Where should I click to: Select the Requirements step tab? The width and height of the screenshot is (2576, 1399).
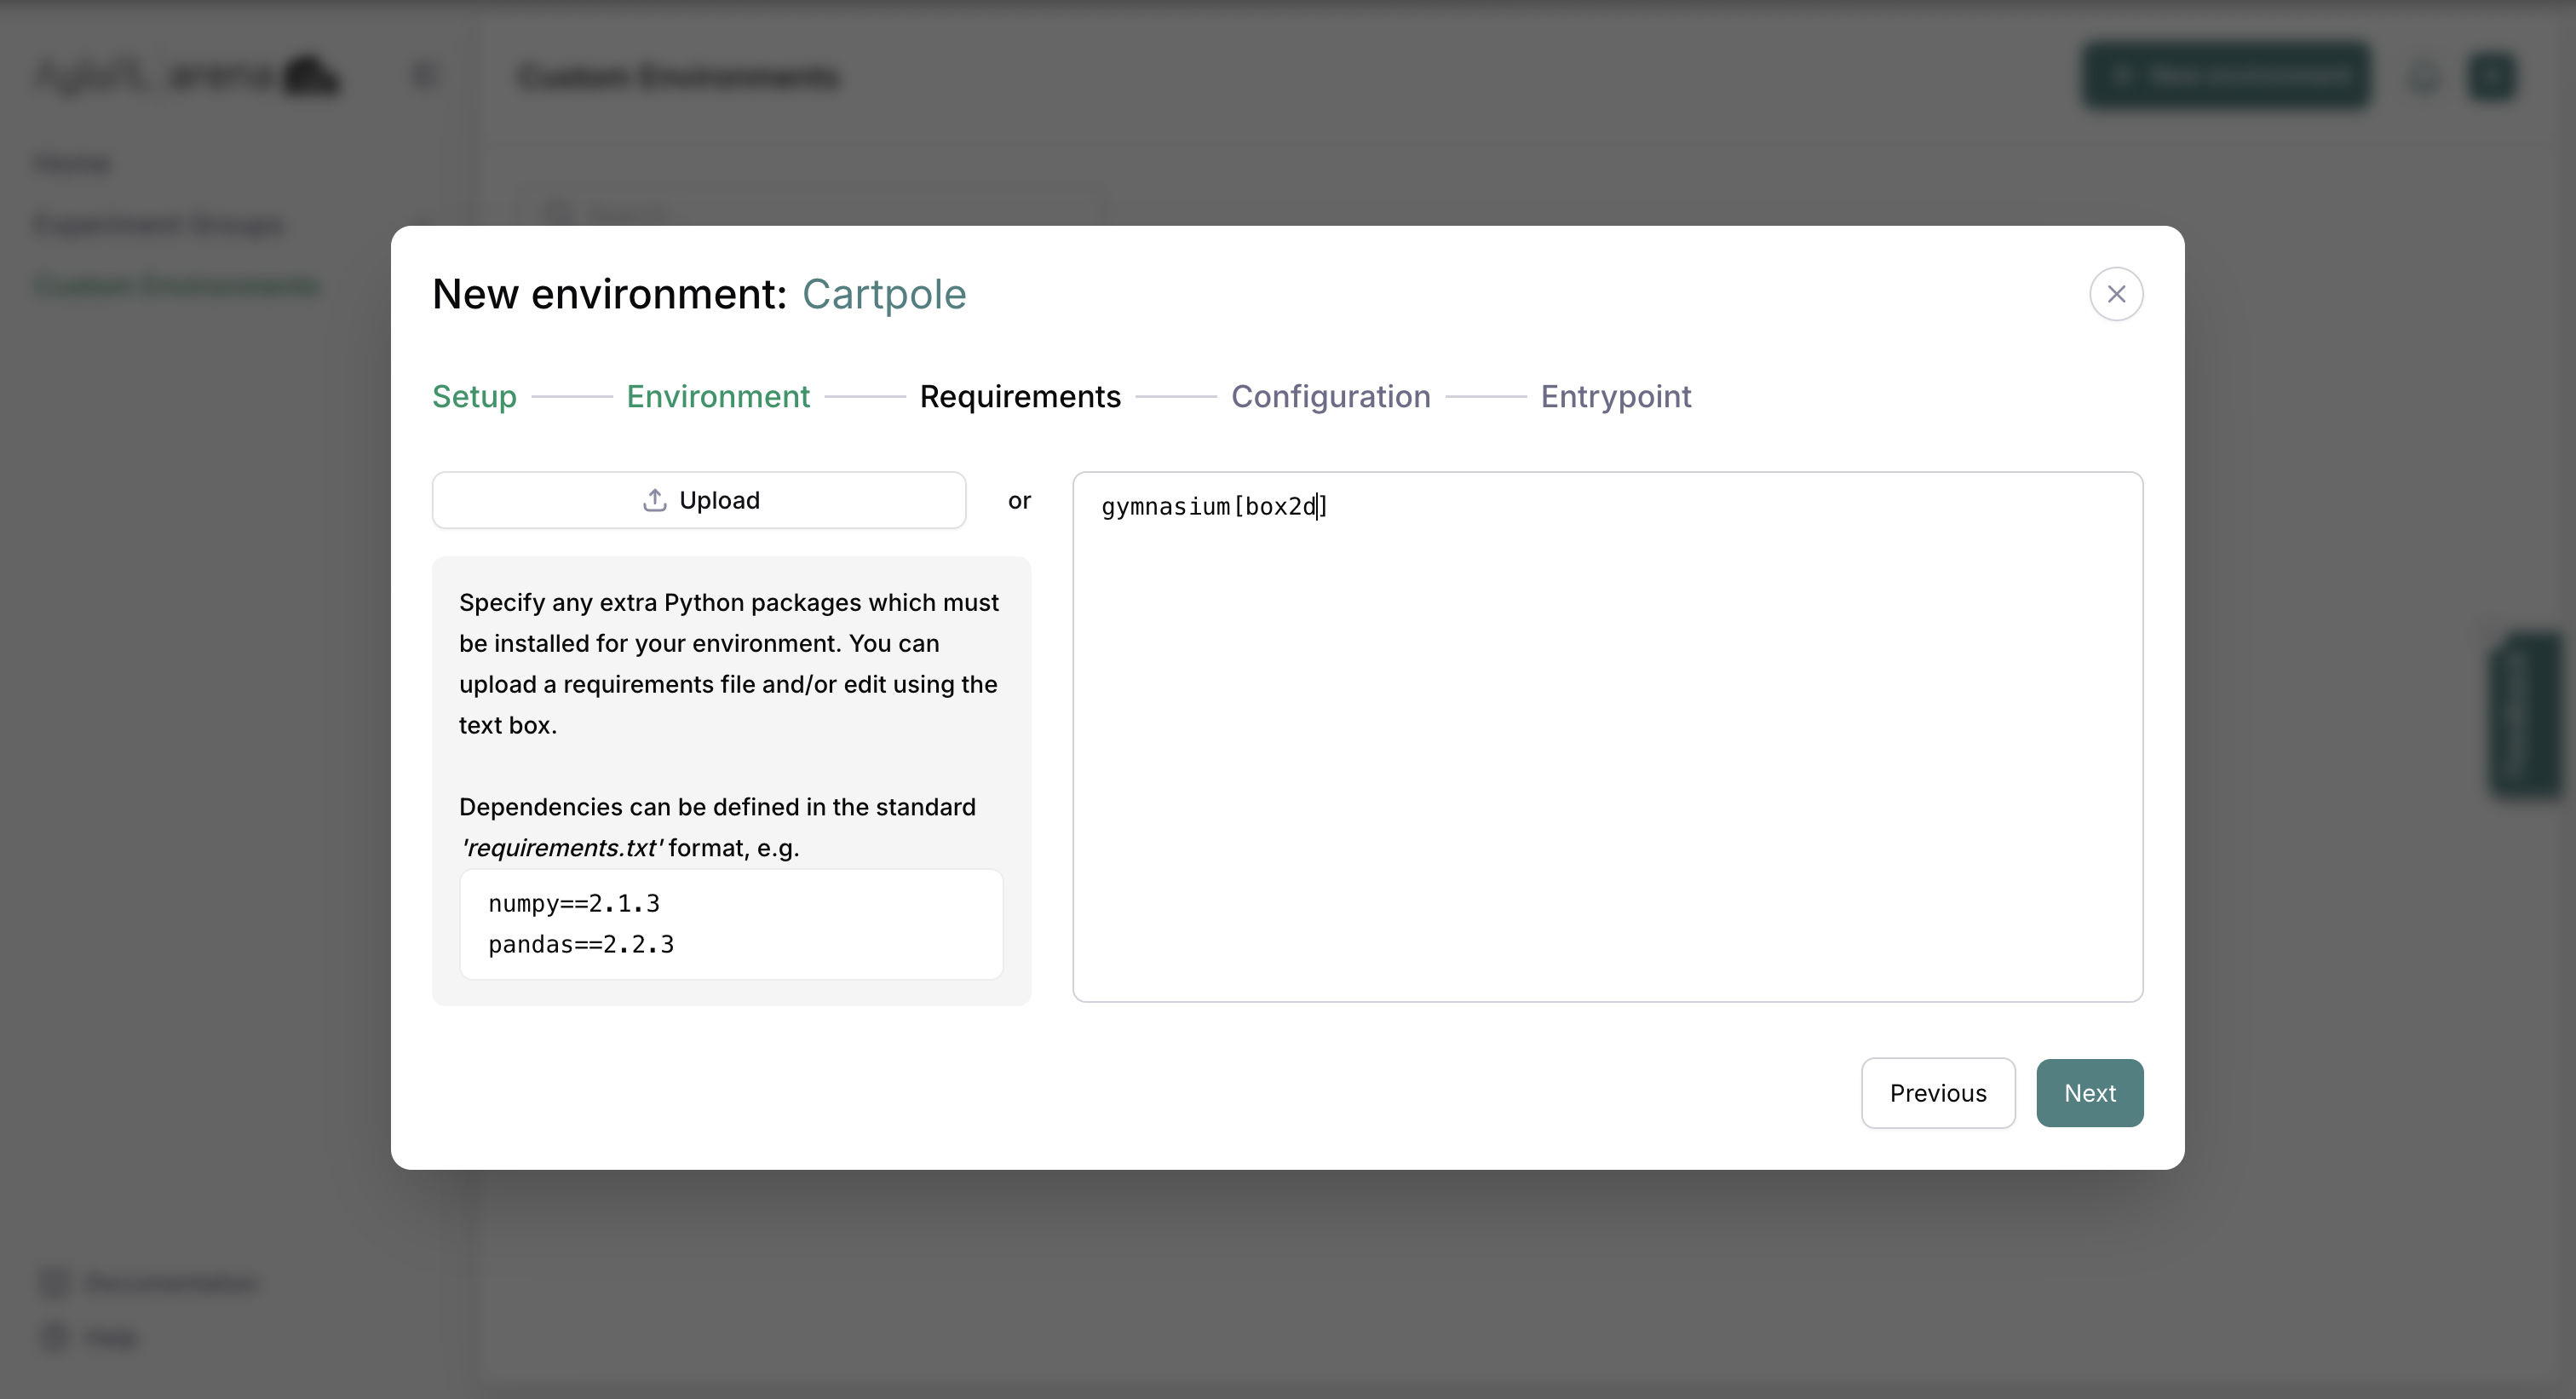pos(1020,396)
